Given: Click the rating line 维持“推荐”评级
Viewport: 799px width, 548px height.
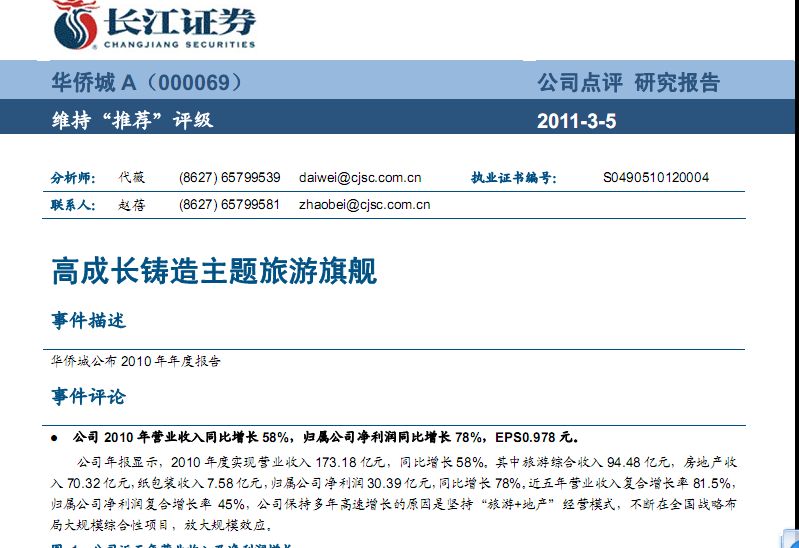Looking at the screenshot, I should (132, 120).
